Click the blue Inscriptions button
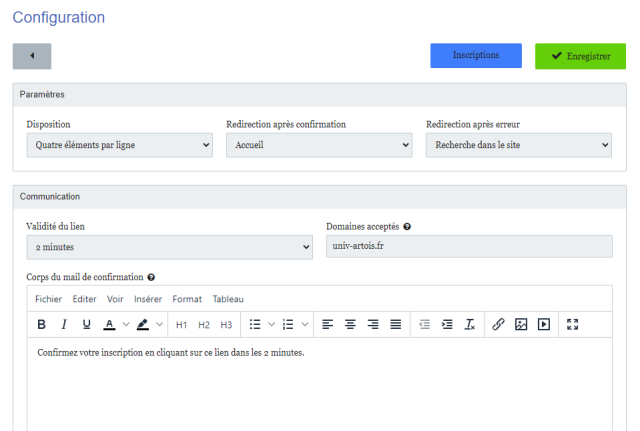Screen dimensions: 640x431 click(476, 56)
